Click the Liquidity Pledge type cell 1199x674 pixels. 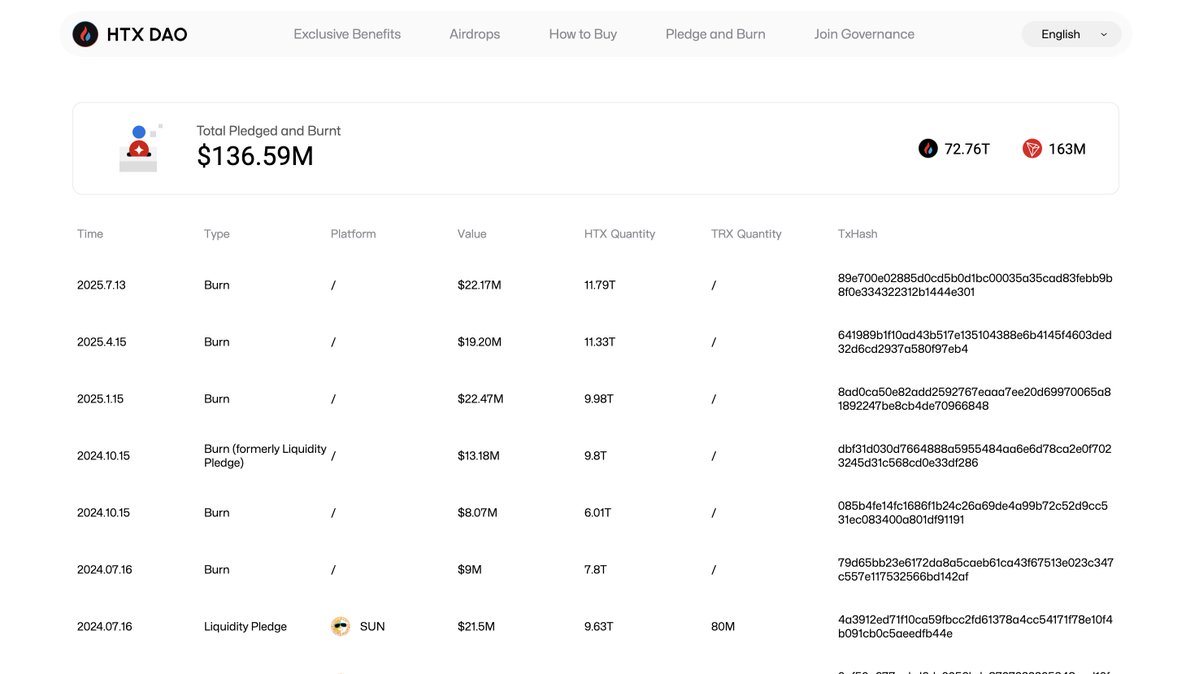point(245,627)
